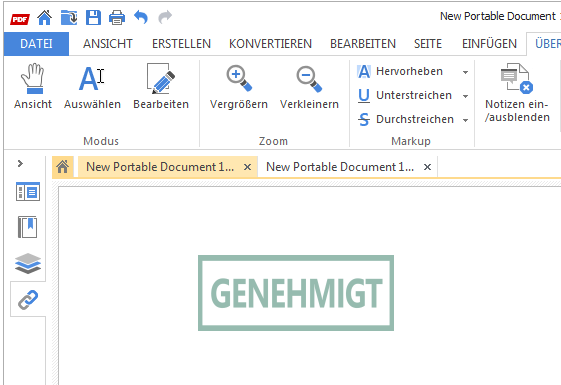Open the page thumbnails panel icon
Image resolution: width=561 pixels, height=385 pixels.
click(28, 192)
